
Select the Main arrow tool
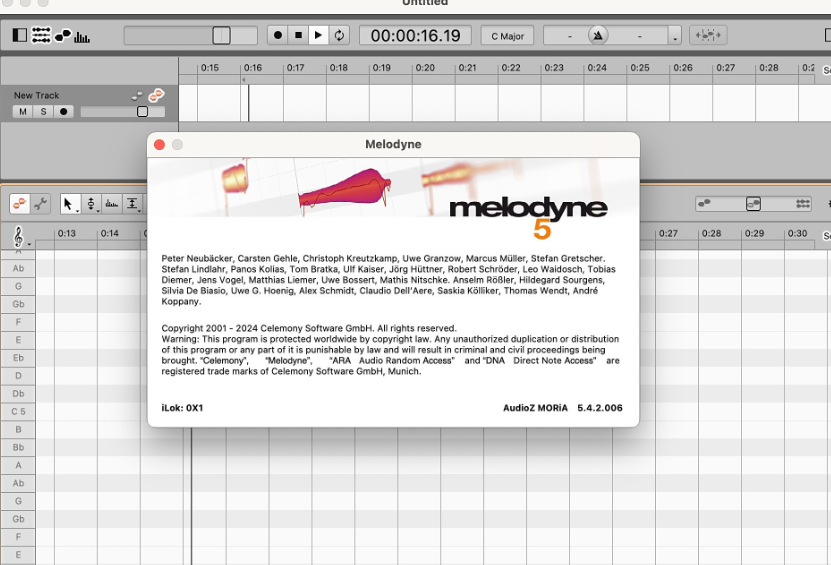pos(68,204)
